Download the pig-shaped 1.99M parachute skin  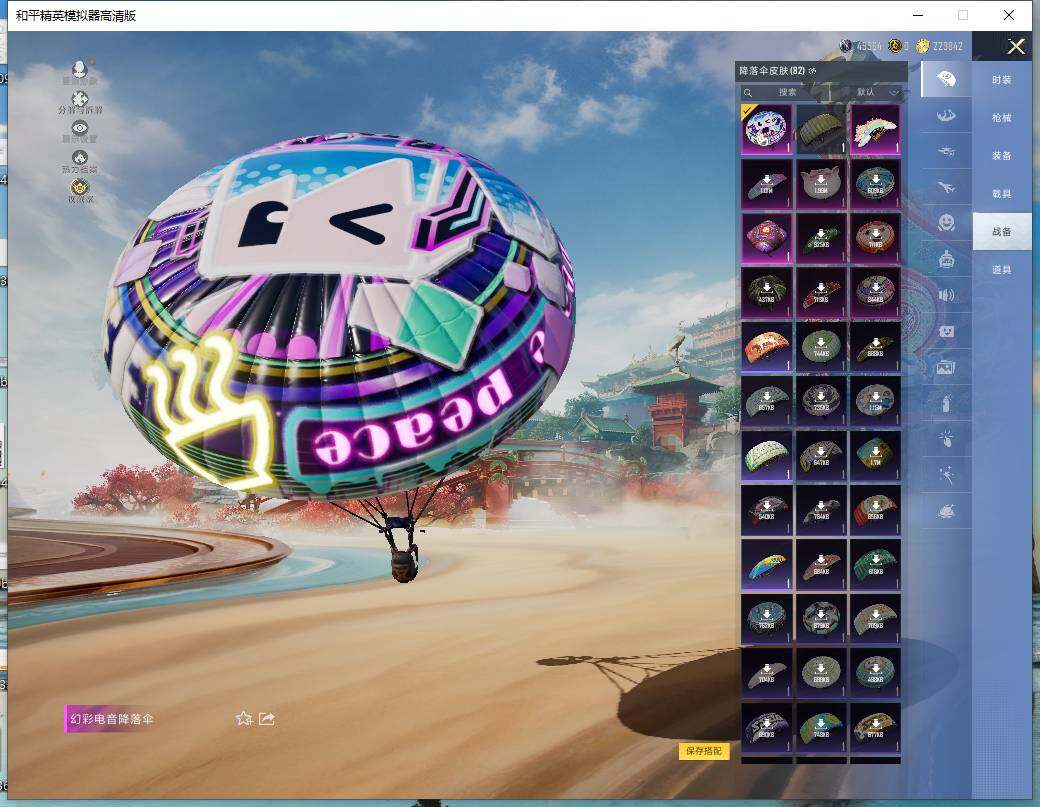820,184
